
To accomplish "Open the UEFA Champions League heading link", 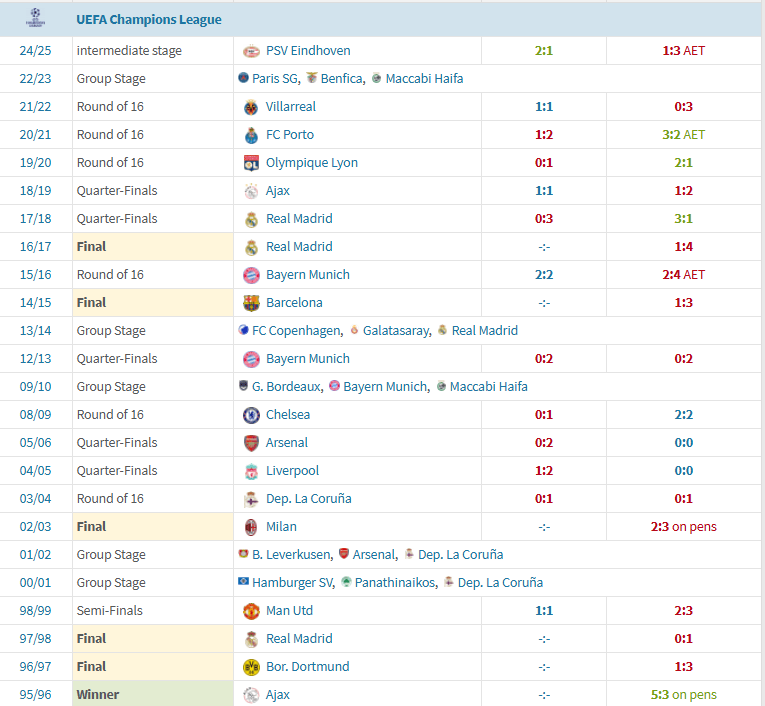I will (x=149, y=20).
